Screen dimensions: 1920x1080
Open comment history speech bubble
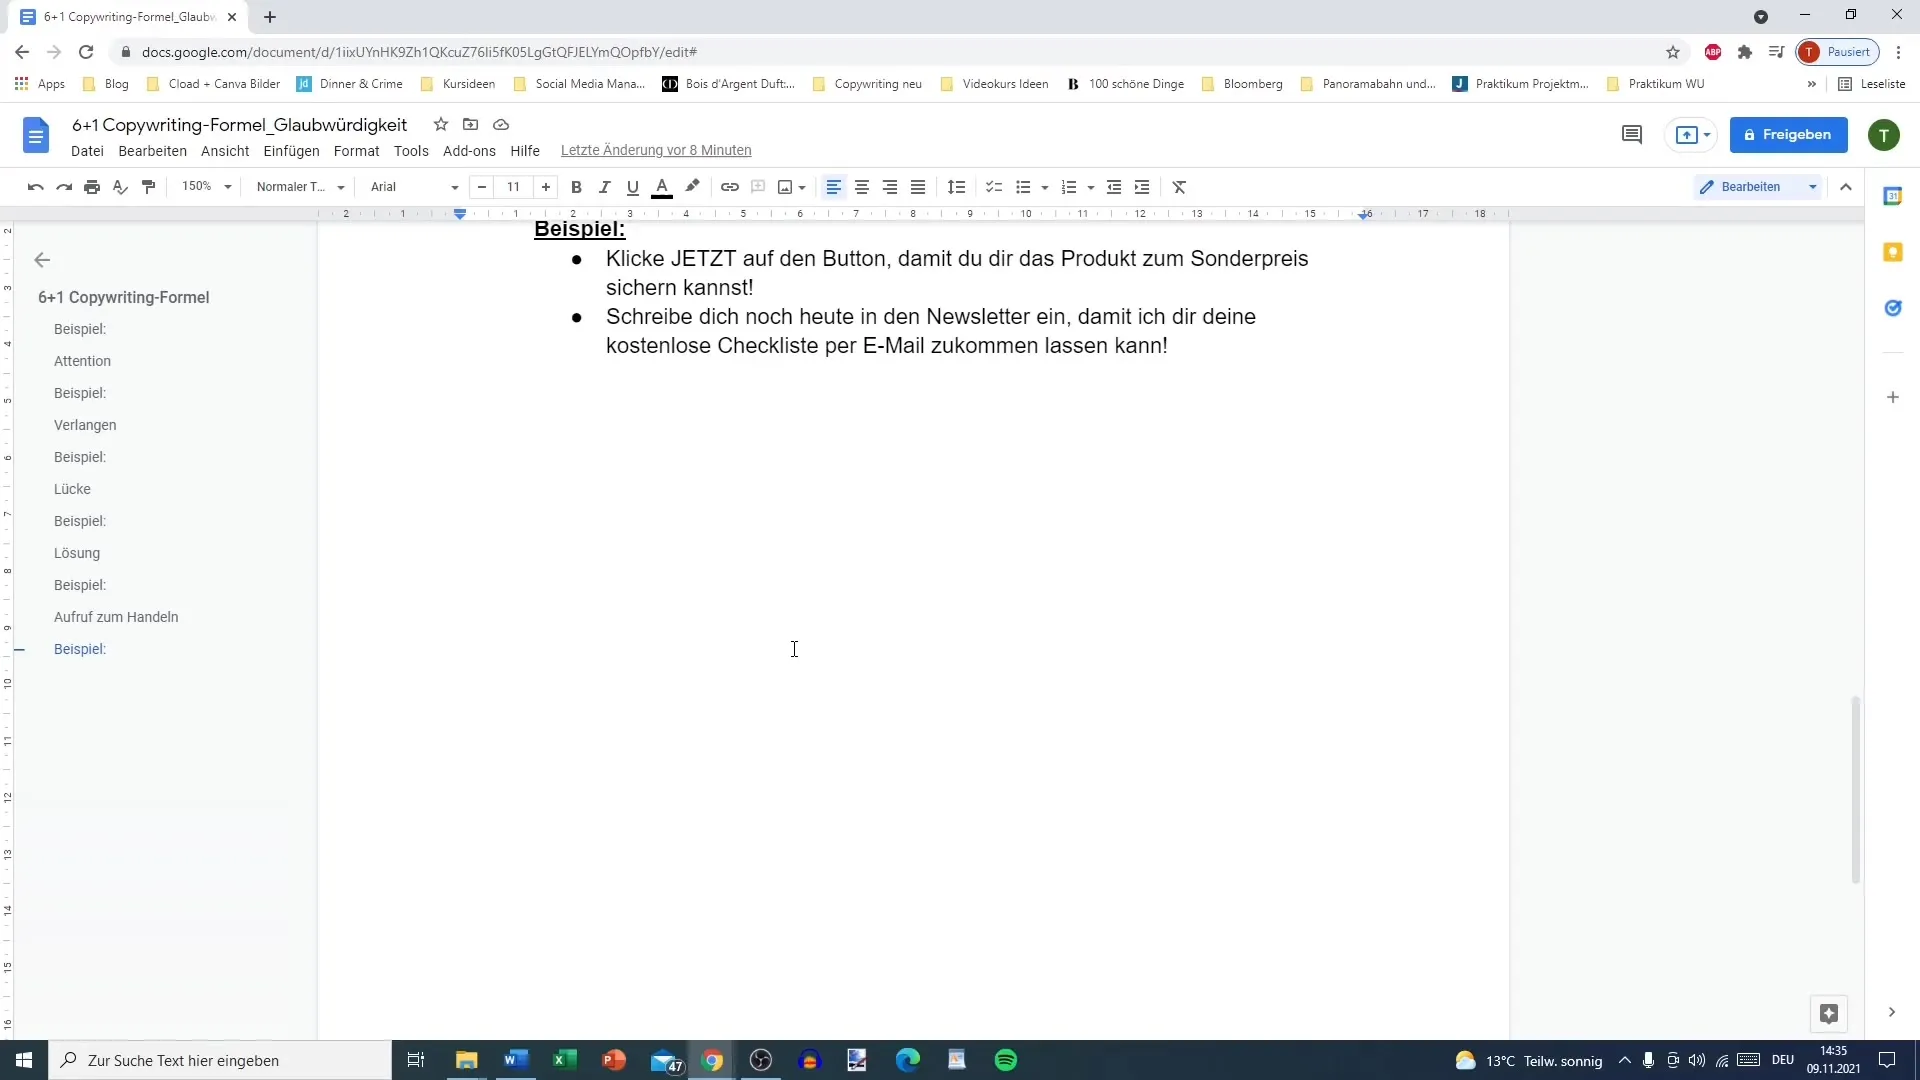point(1632,135)
